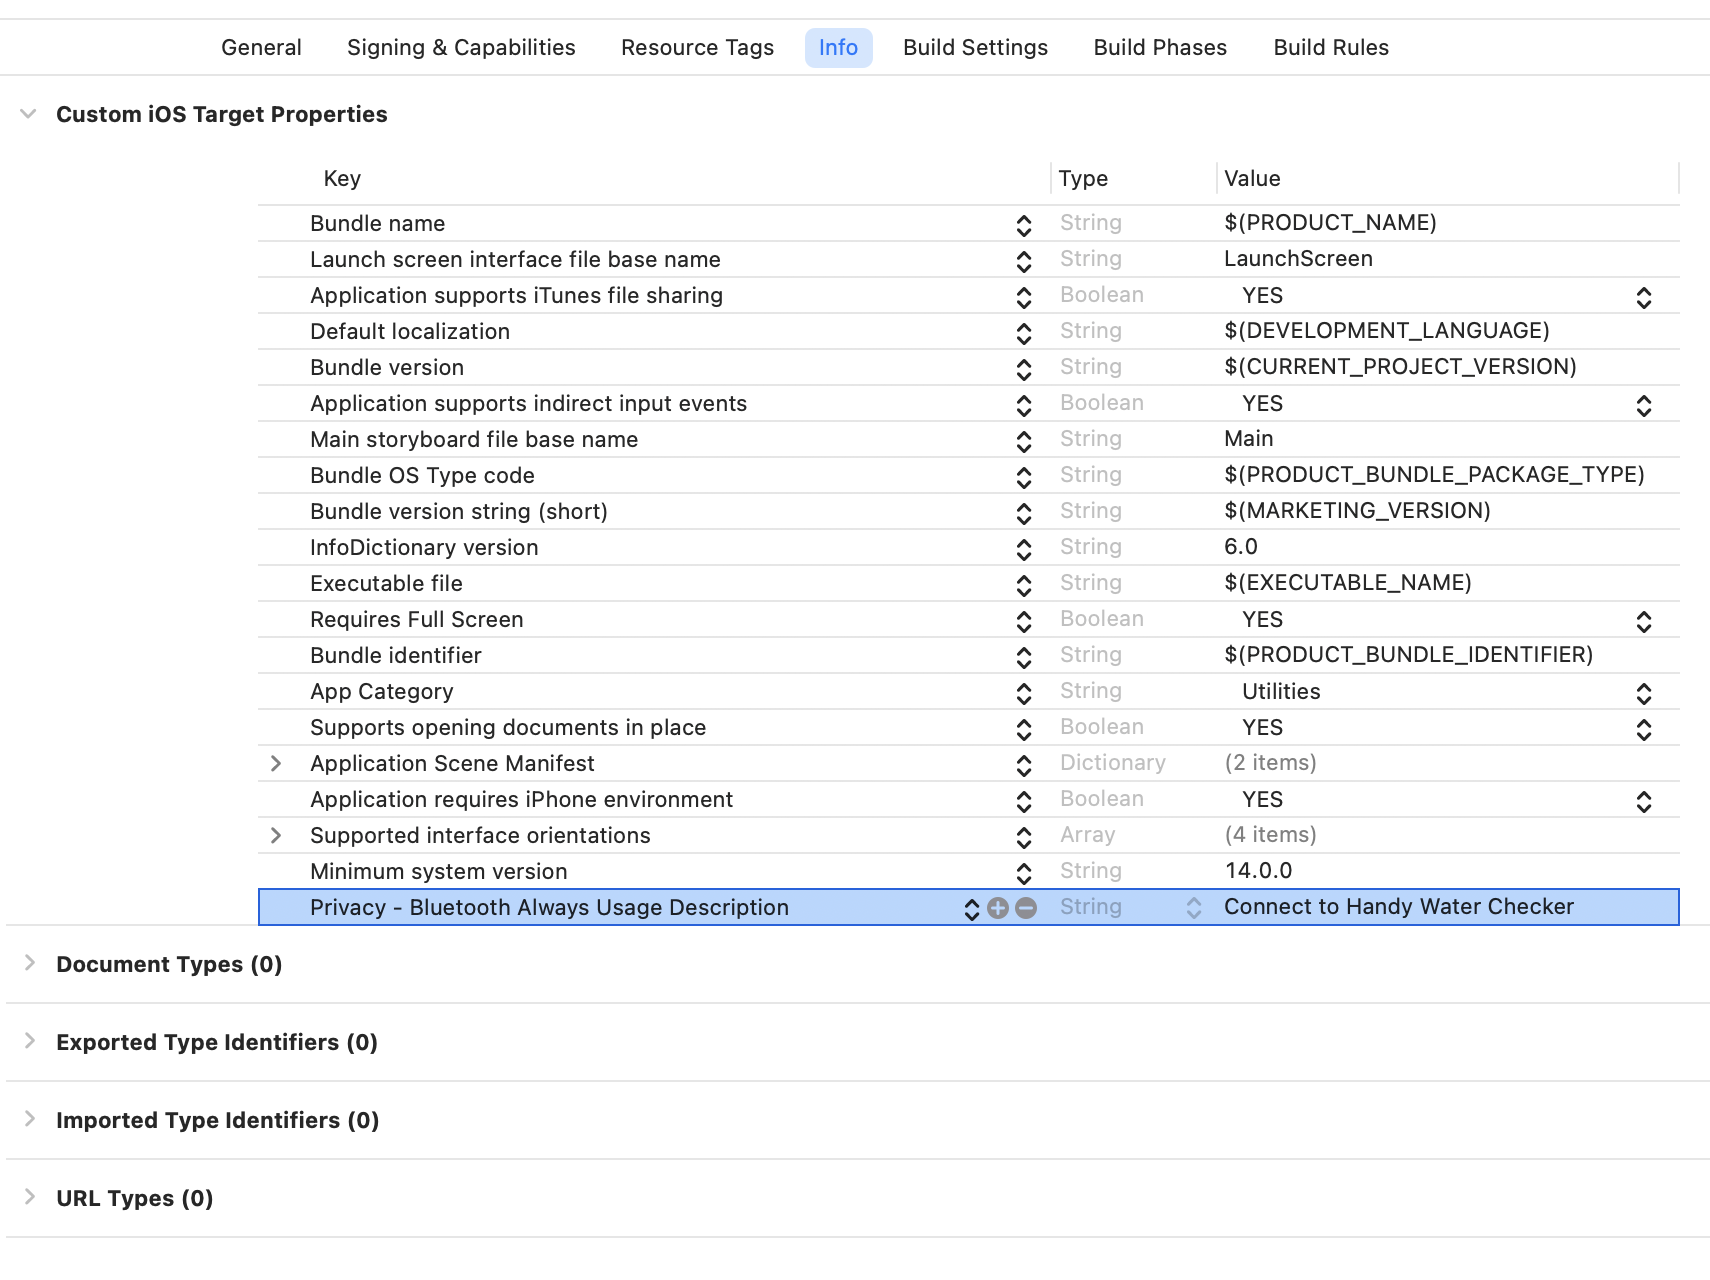
Task: Open the Build Rules tab
Action: (1331, 48)
